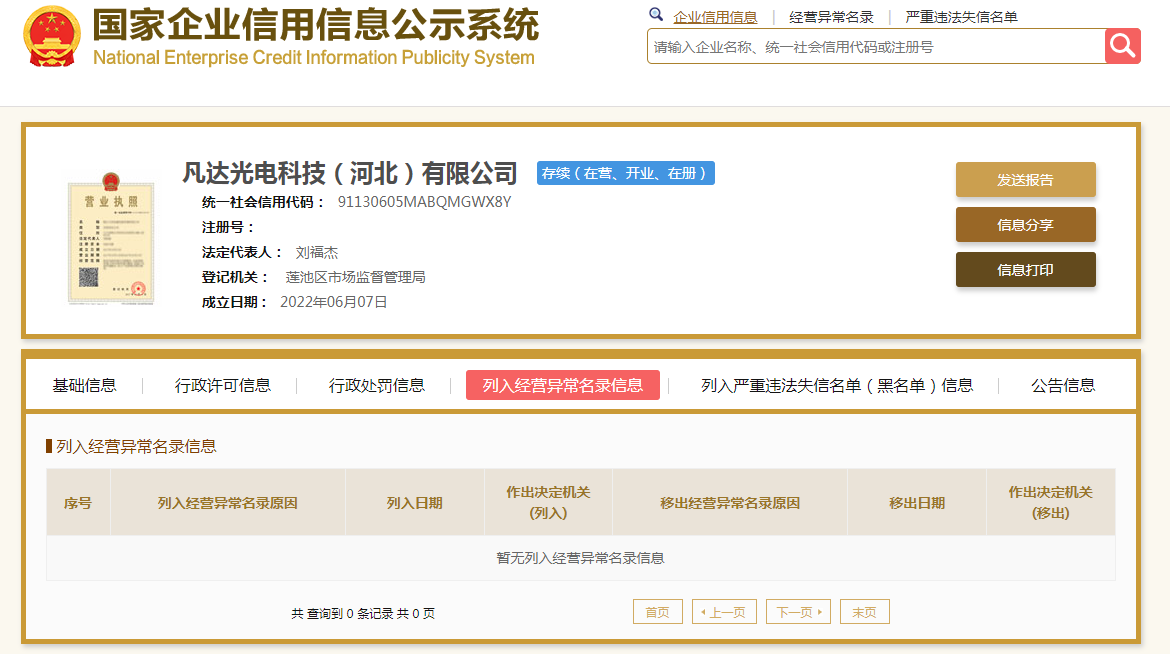Select the 企业信用信息 search category
Screen dimensions: 1170x654
pos(715,16)
